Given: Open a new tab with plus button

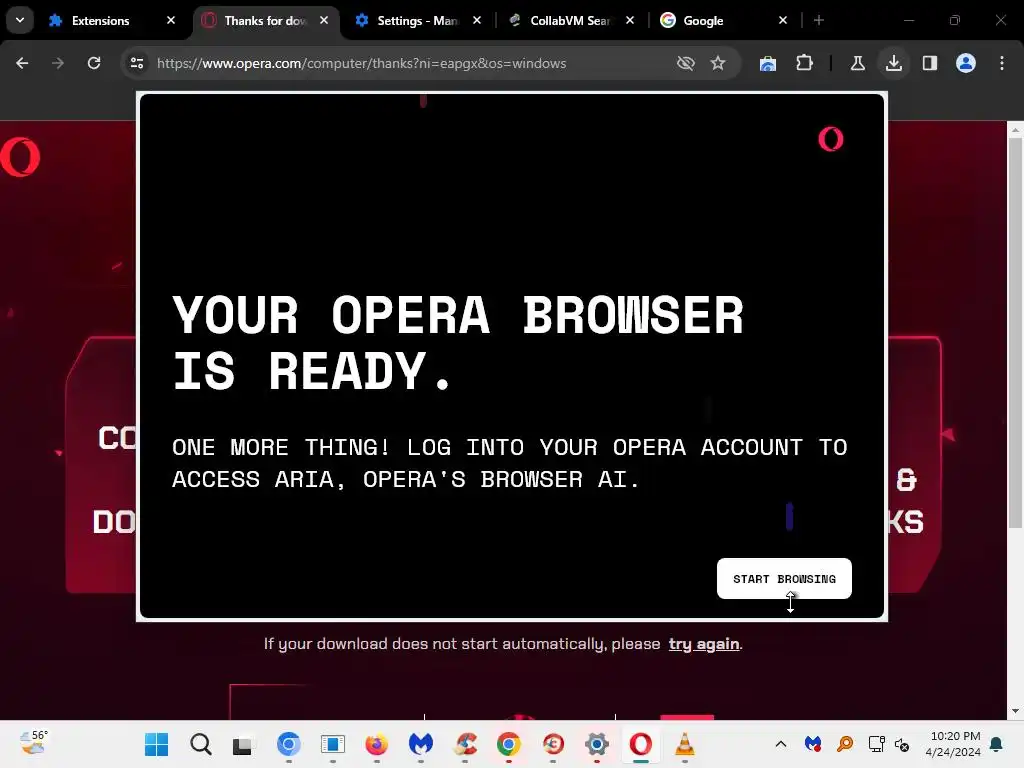Looking at the screenshot, I should tap(819, 20).
